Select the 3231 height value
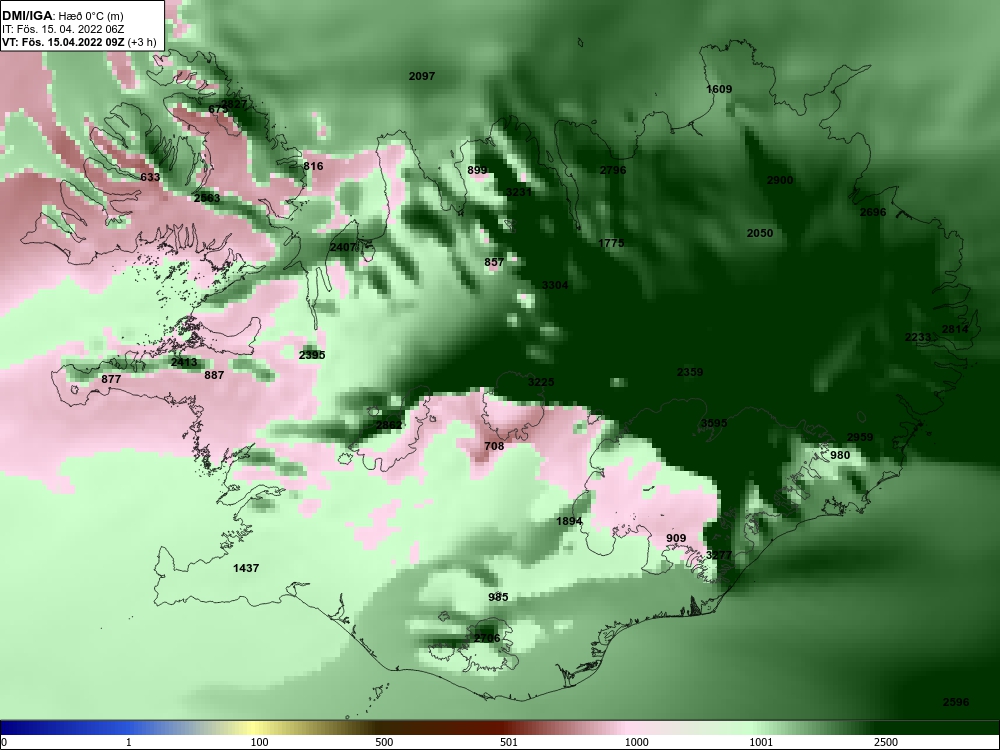 (518, 191)
